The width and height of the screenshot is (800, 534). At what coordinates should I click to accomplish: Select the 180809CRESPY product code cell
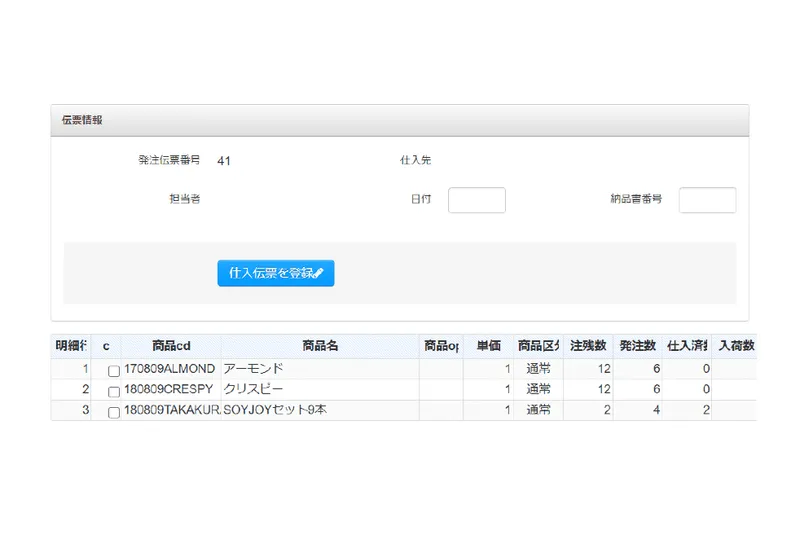[171, 389]
